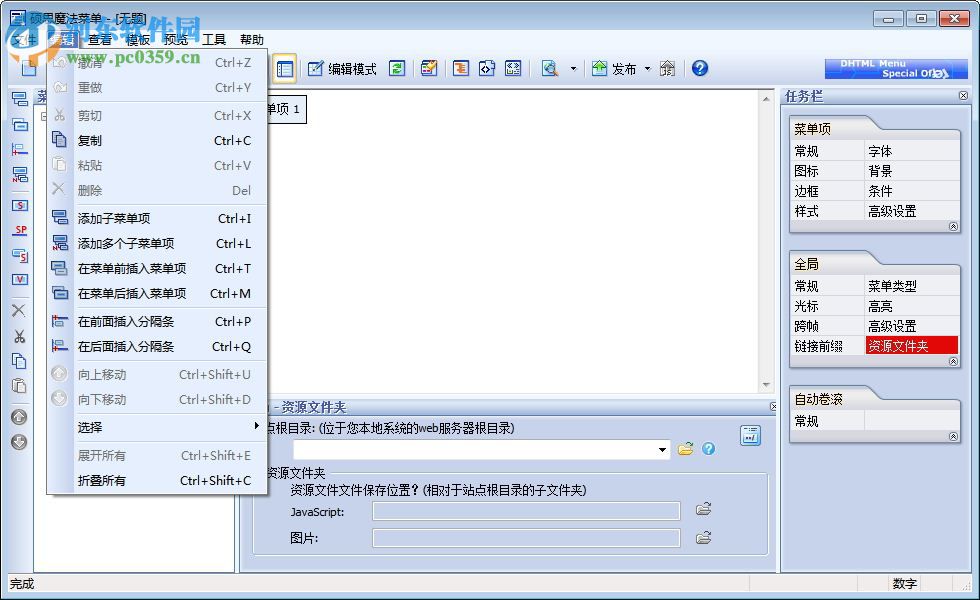Click the paste clipboard icon in left sidebar
This screenshot has width=980, height=600.
pos(18,386)
